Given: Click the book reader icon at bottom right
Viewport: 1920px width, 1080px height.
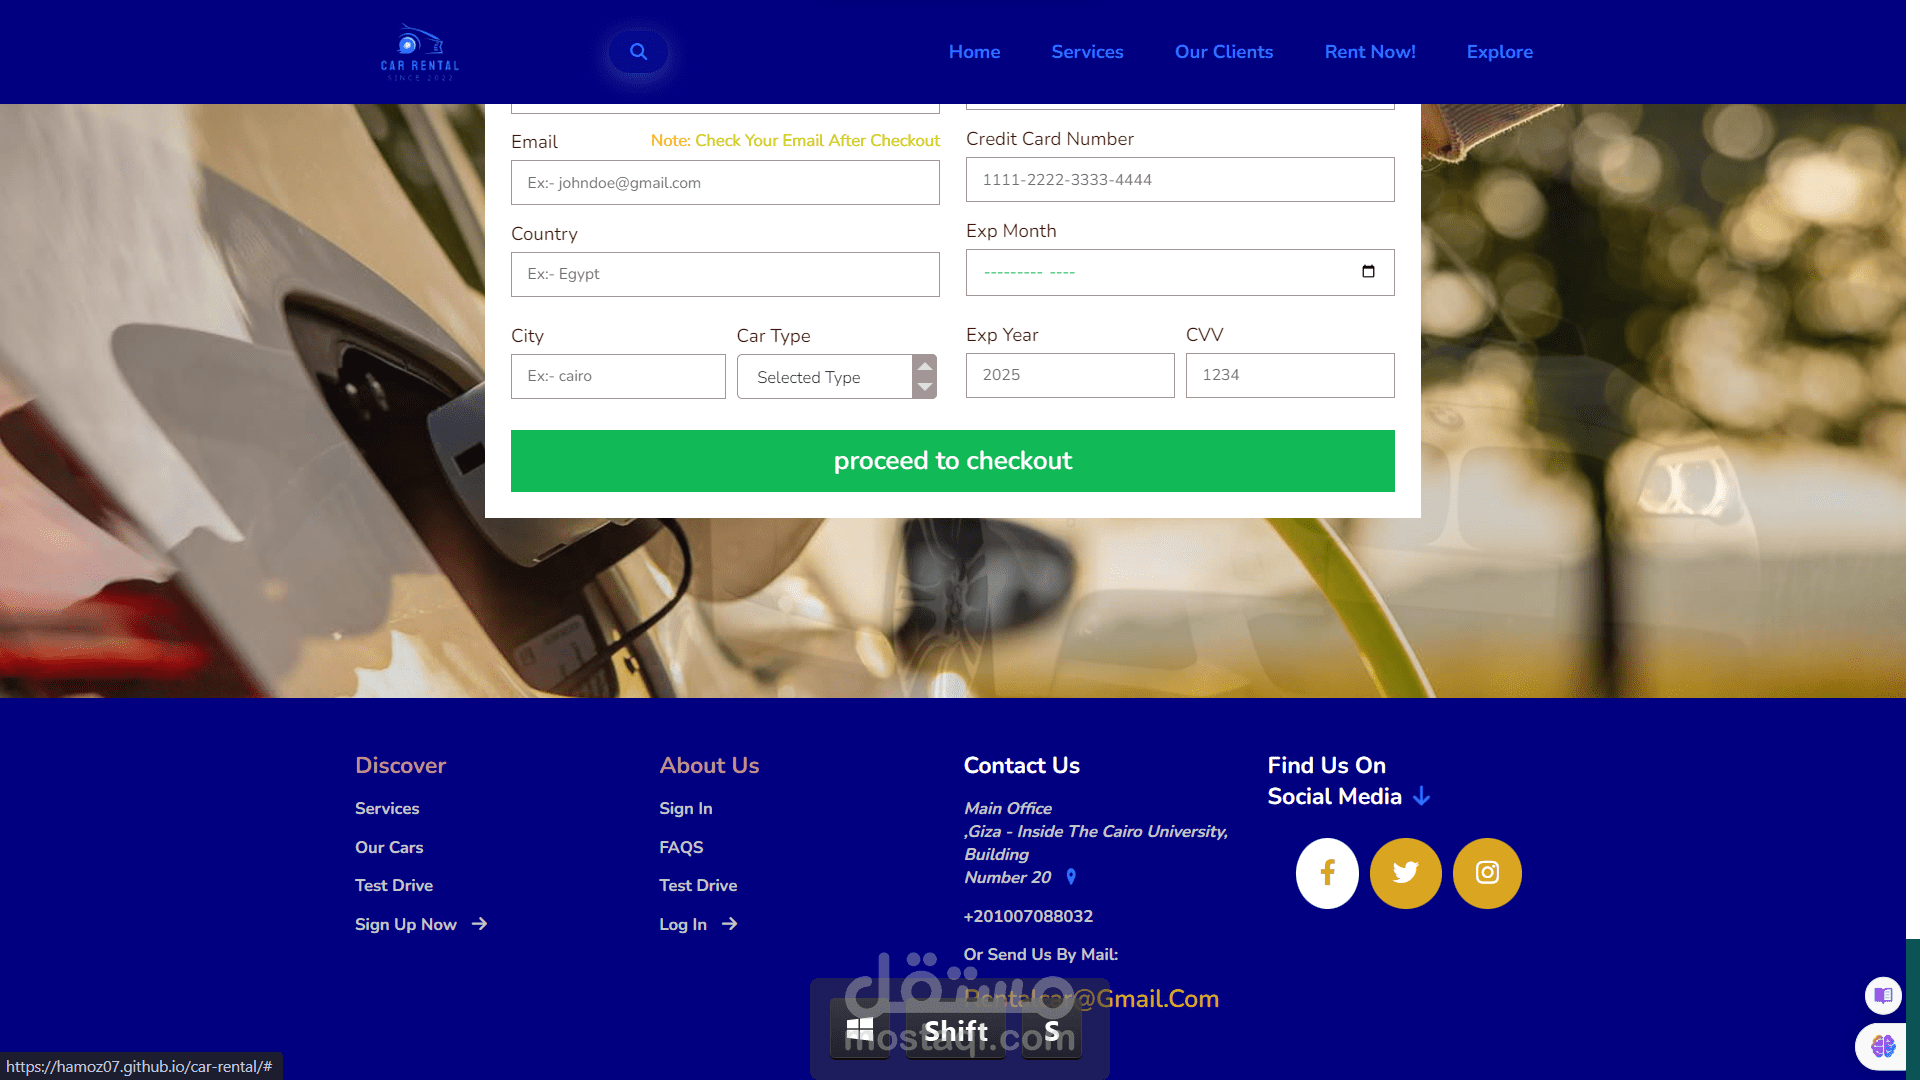Looking at the screenshot, I should click(1883, 995).
